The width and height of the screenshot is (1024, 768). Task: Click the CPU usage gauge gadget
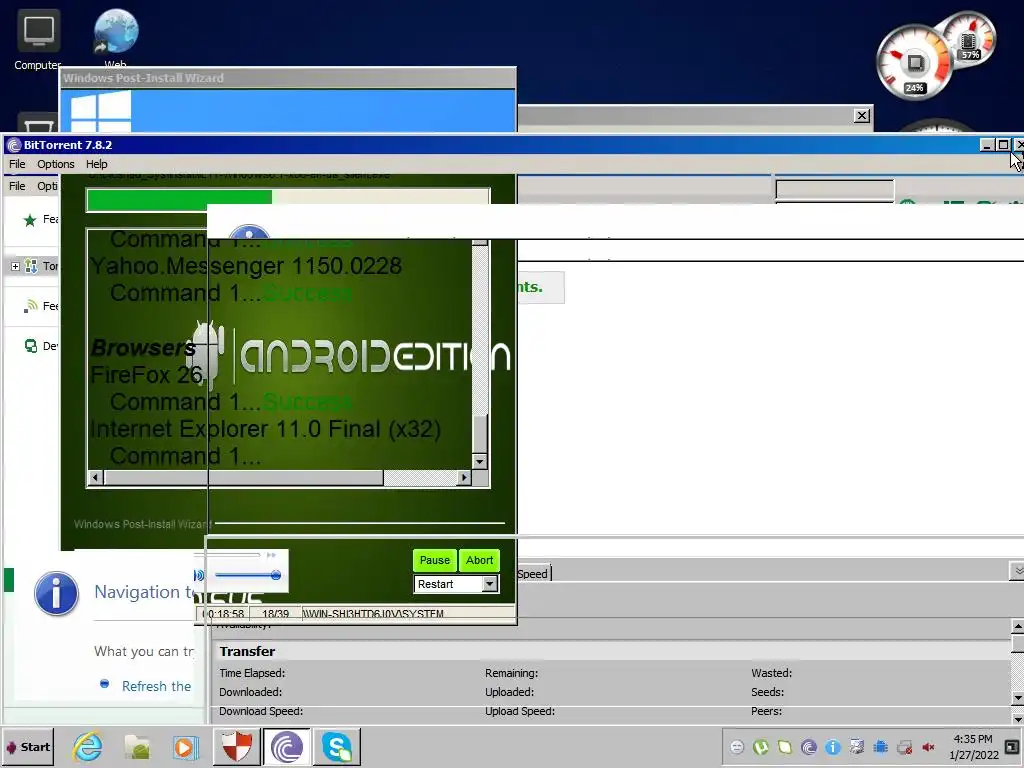pyautogui.click(x=914, y=63)
